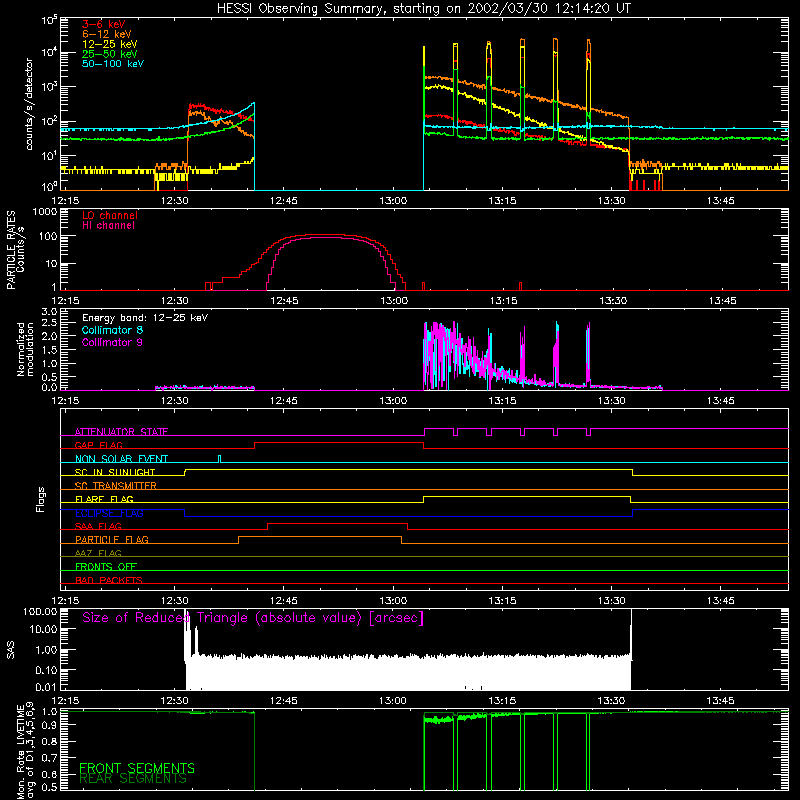800x800 pixels.
Task: Click the 'Size of Reduced Triangle' panel title
Action: coord(253,618)
